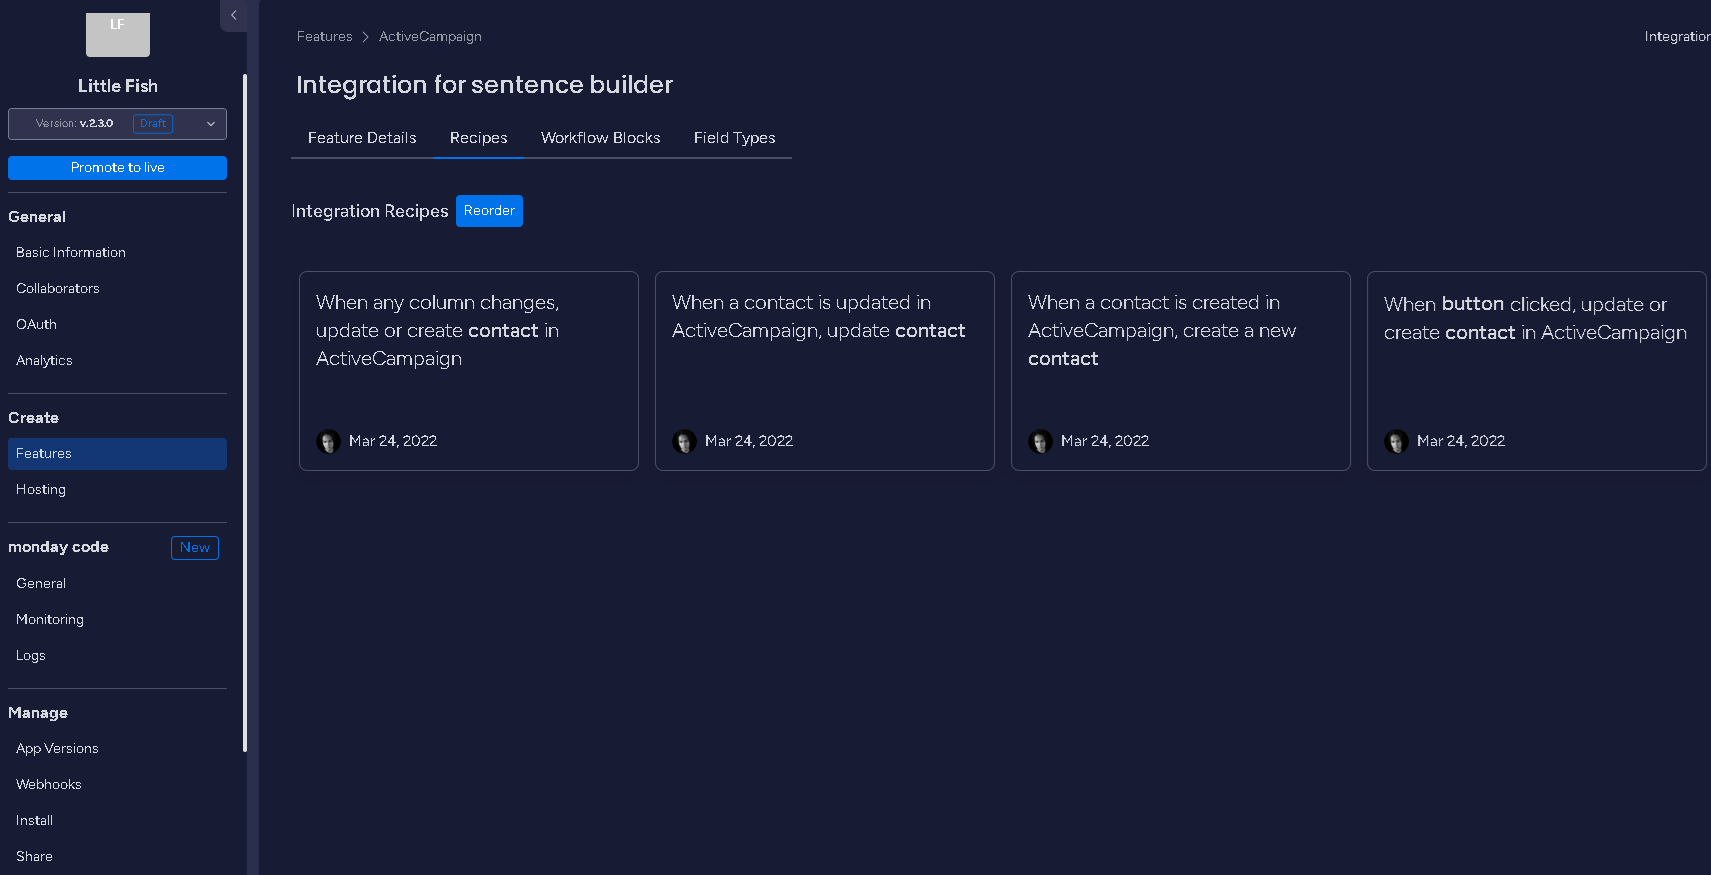Click the Manage section header
Image resolution: width=1711 pixels, height=875 pixels.
pos(38,713)
